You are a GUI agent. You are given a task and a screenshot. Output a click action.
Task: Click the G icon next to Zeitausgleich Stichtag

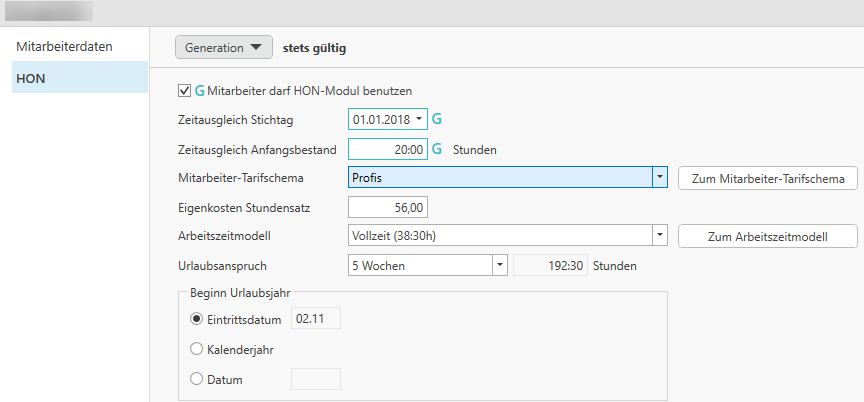[x=437, y=119]
